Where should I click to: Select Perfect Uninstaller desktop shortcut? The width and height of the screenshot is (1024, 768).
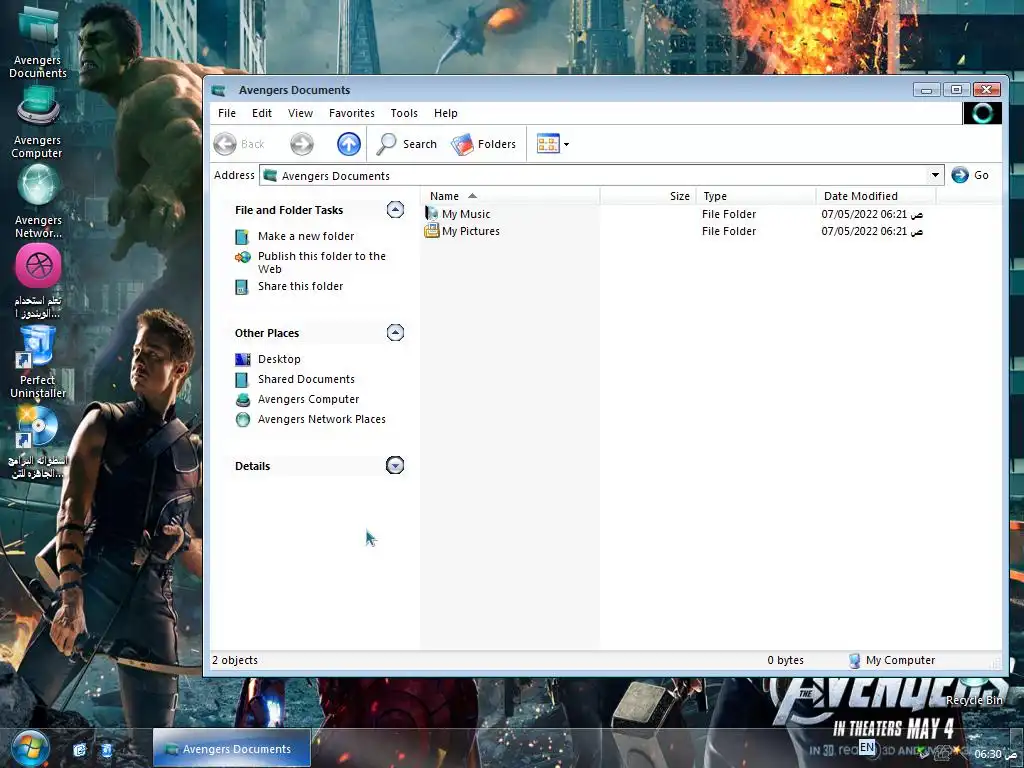(38, 362)
